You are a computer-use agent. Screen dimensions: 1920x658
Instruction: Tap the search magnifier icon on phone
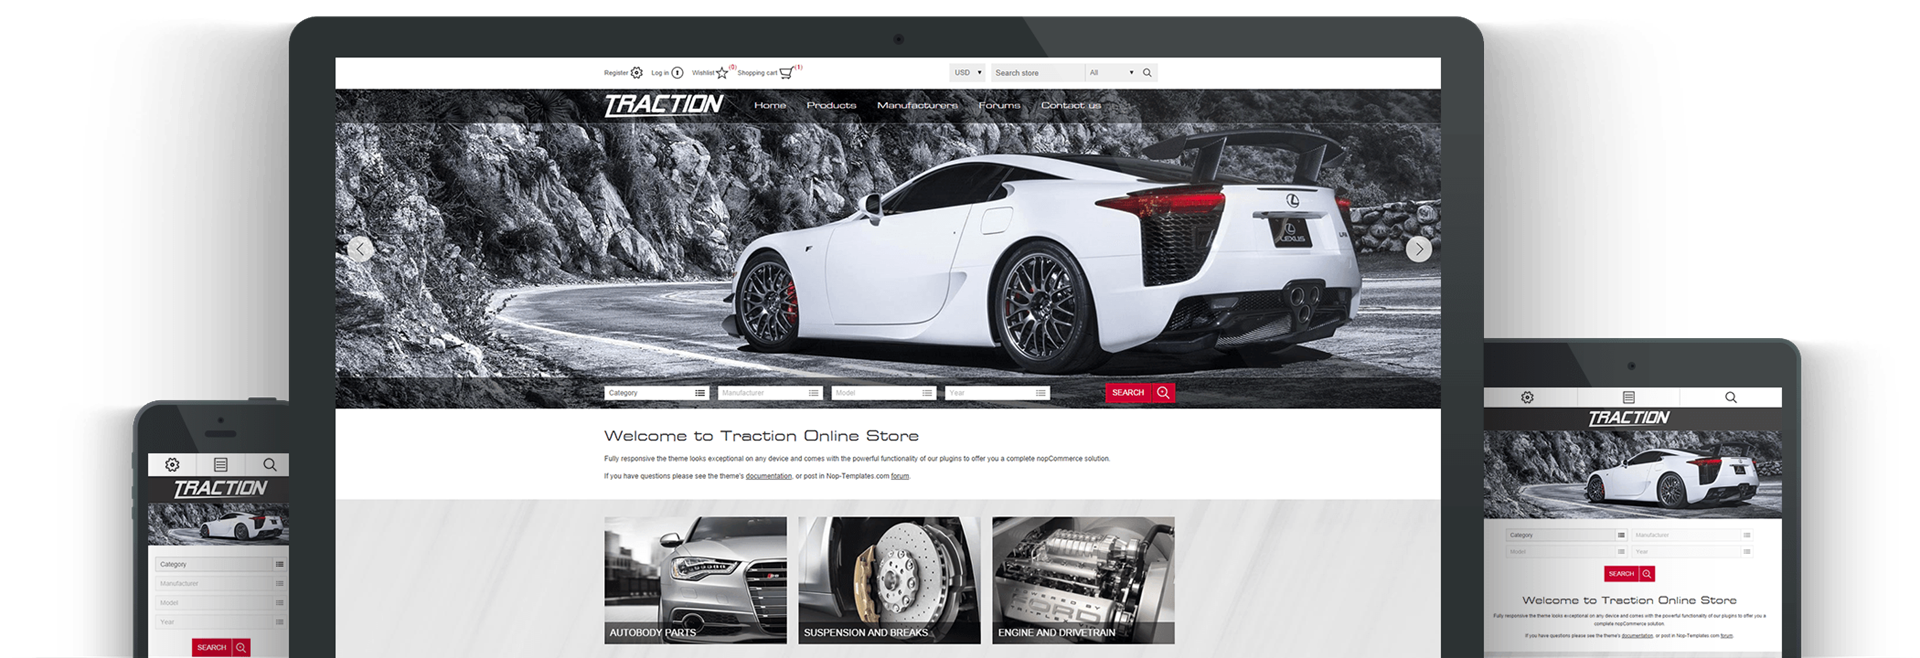[x=269, y=464]
